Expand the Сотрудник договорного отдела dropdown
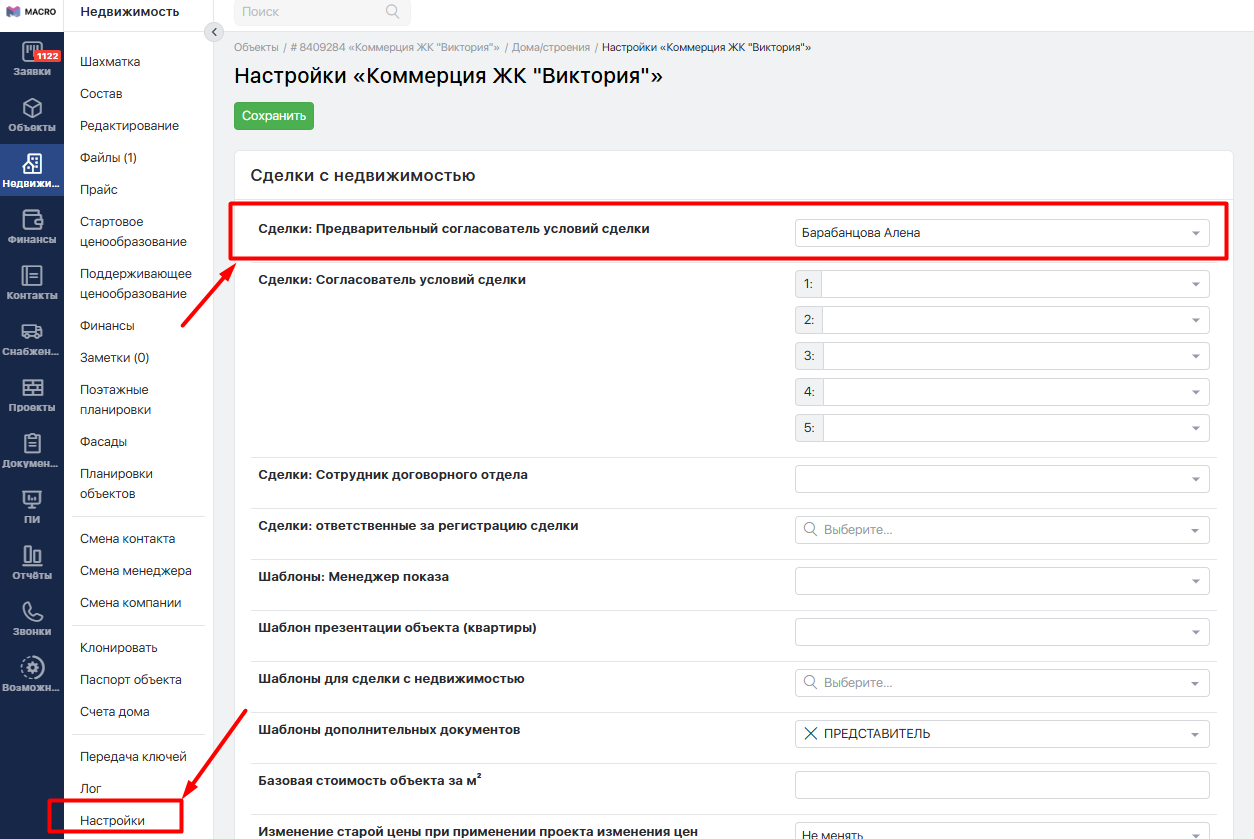The image size is (1254, 839). (1001, 479)
